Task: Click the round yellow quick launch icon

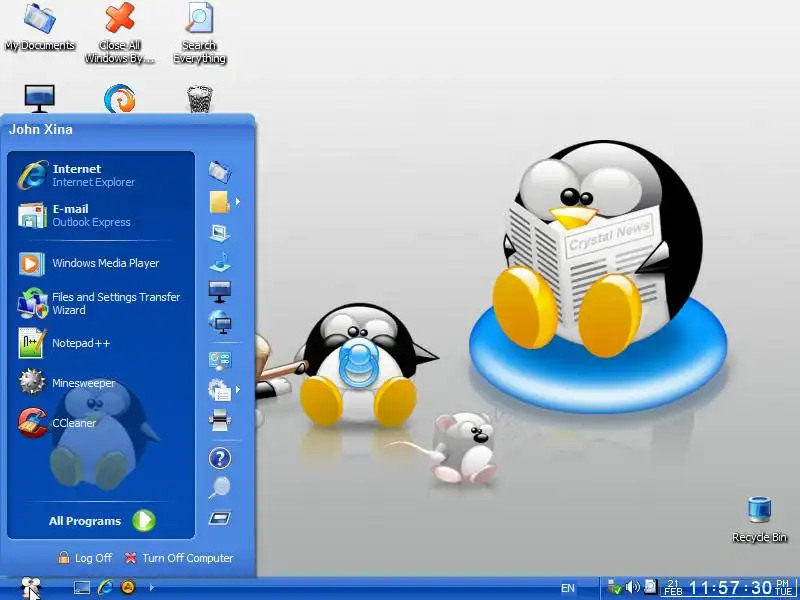Action: [128, 587]
